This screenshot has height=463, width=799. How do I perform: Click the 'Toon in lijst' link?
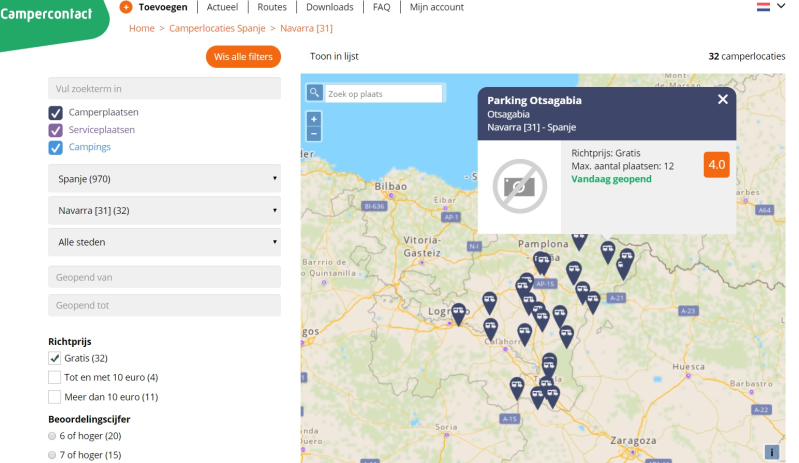pos(334,57)
